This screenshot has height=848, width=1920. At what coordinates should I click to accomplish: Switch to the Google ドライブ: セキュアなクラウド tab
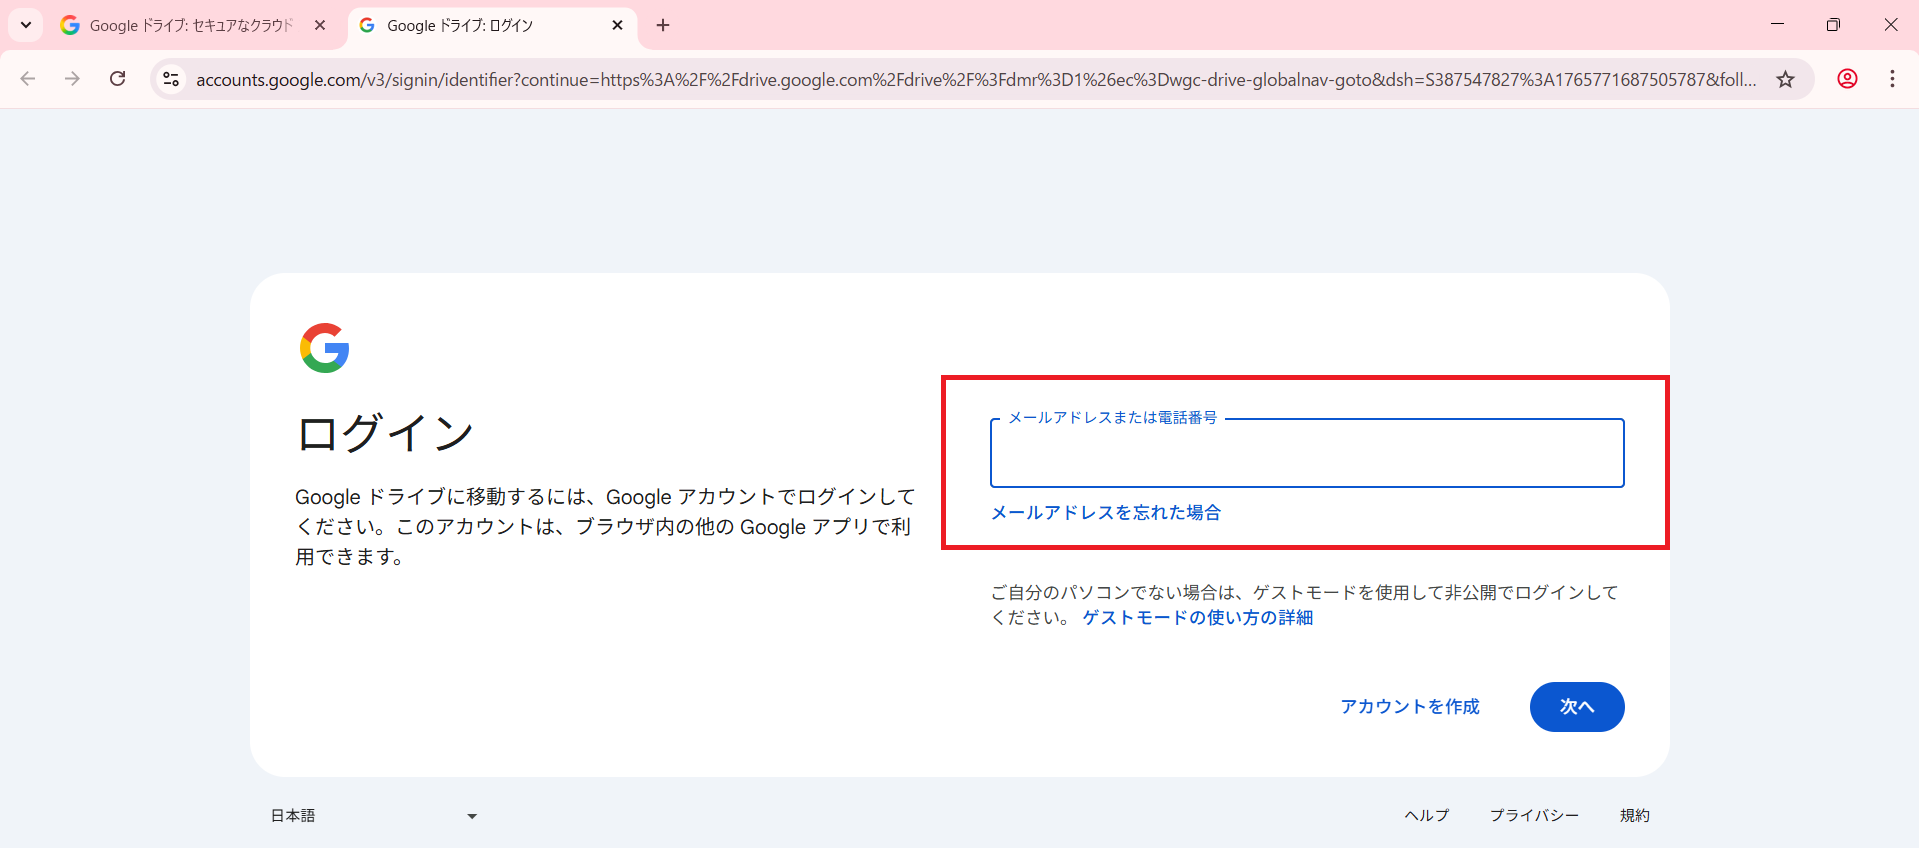tap(193, 25)
